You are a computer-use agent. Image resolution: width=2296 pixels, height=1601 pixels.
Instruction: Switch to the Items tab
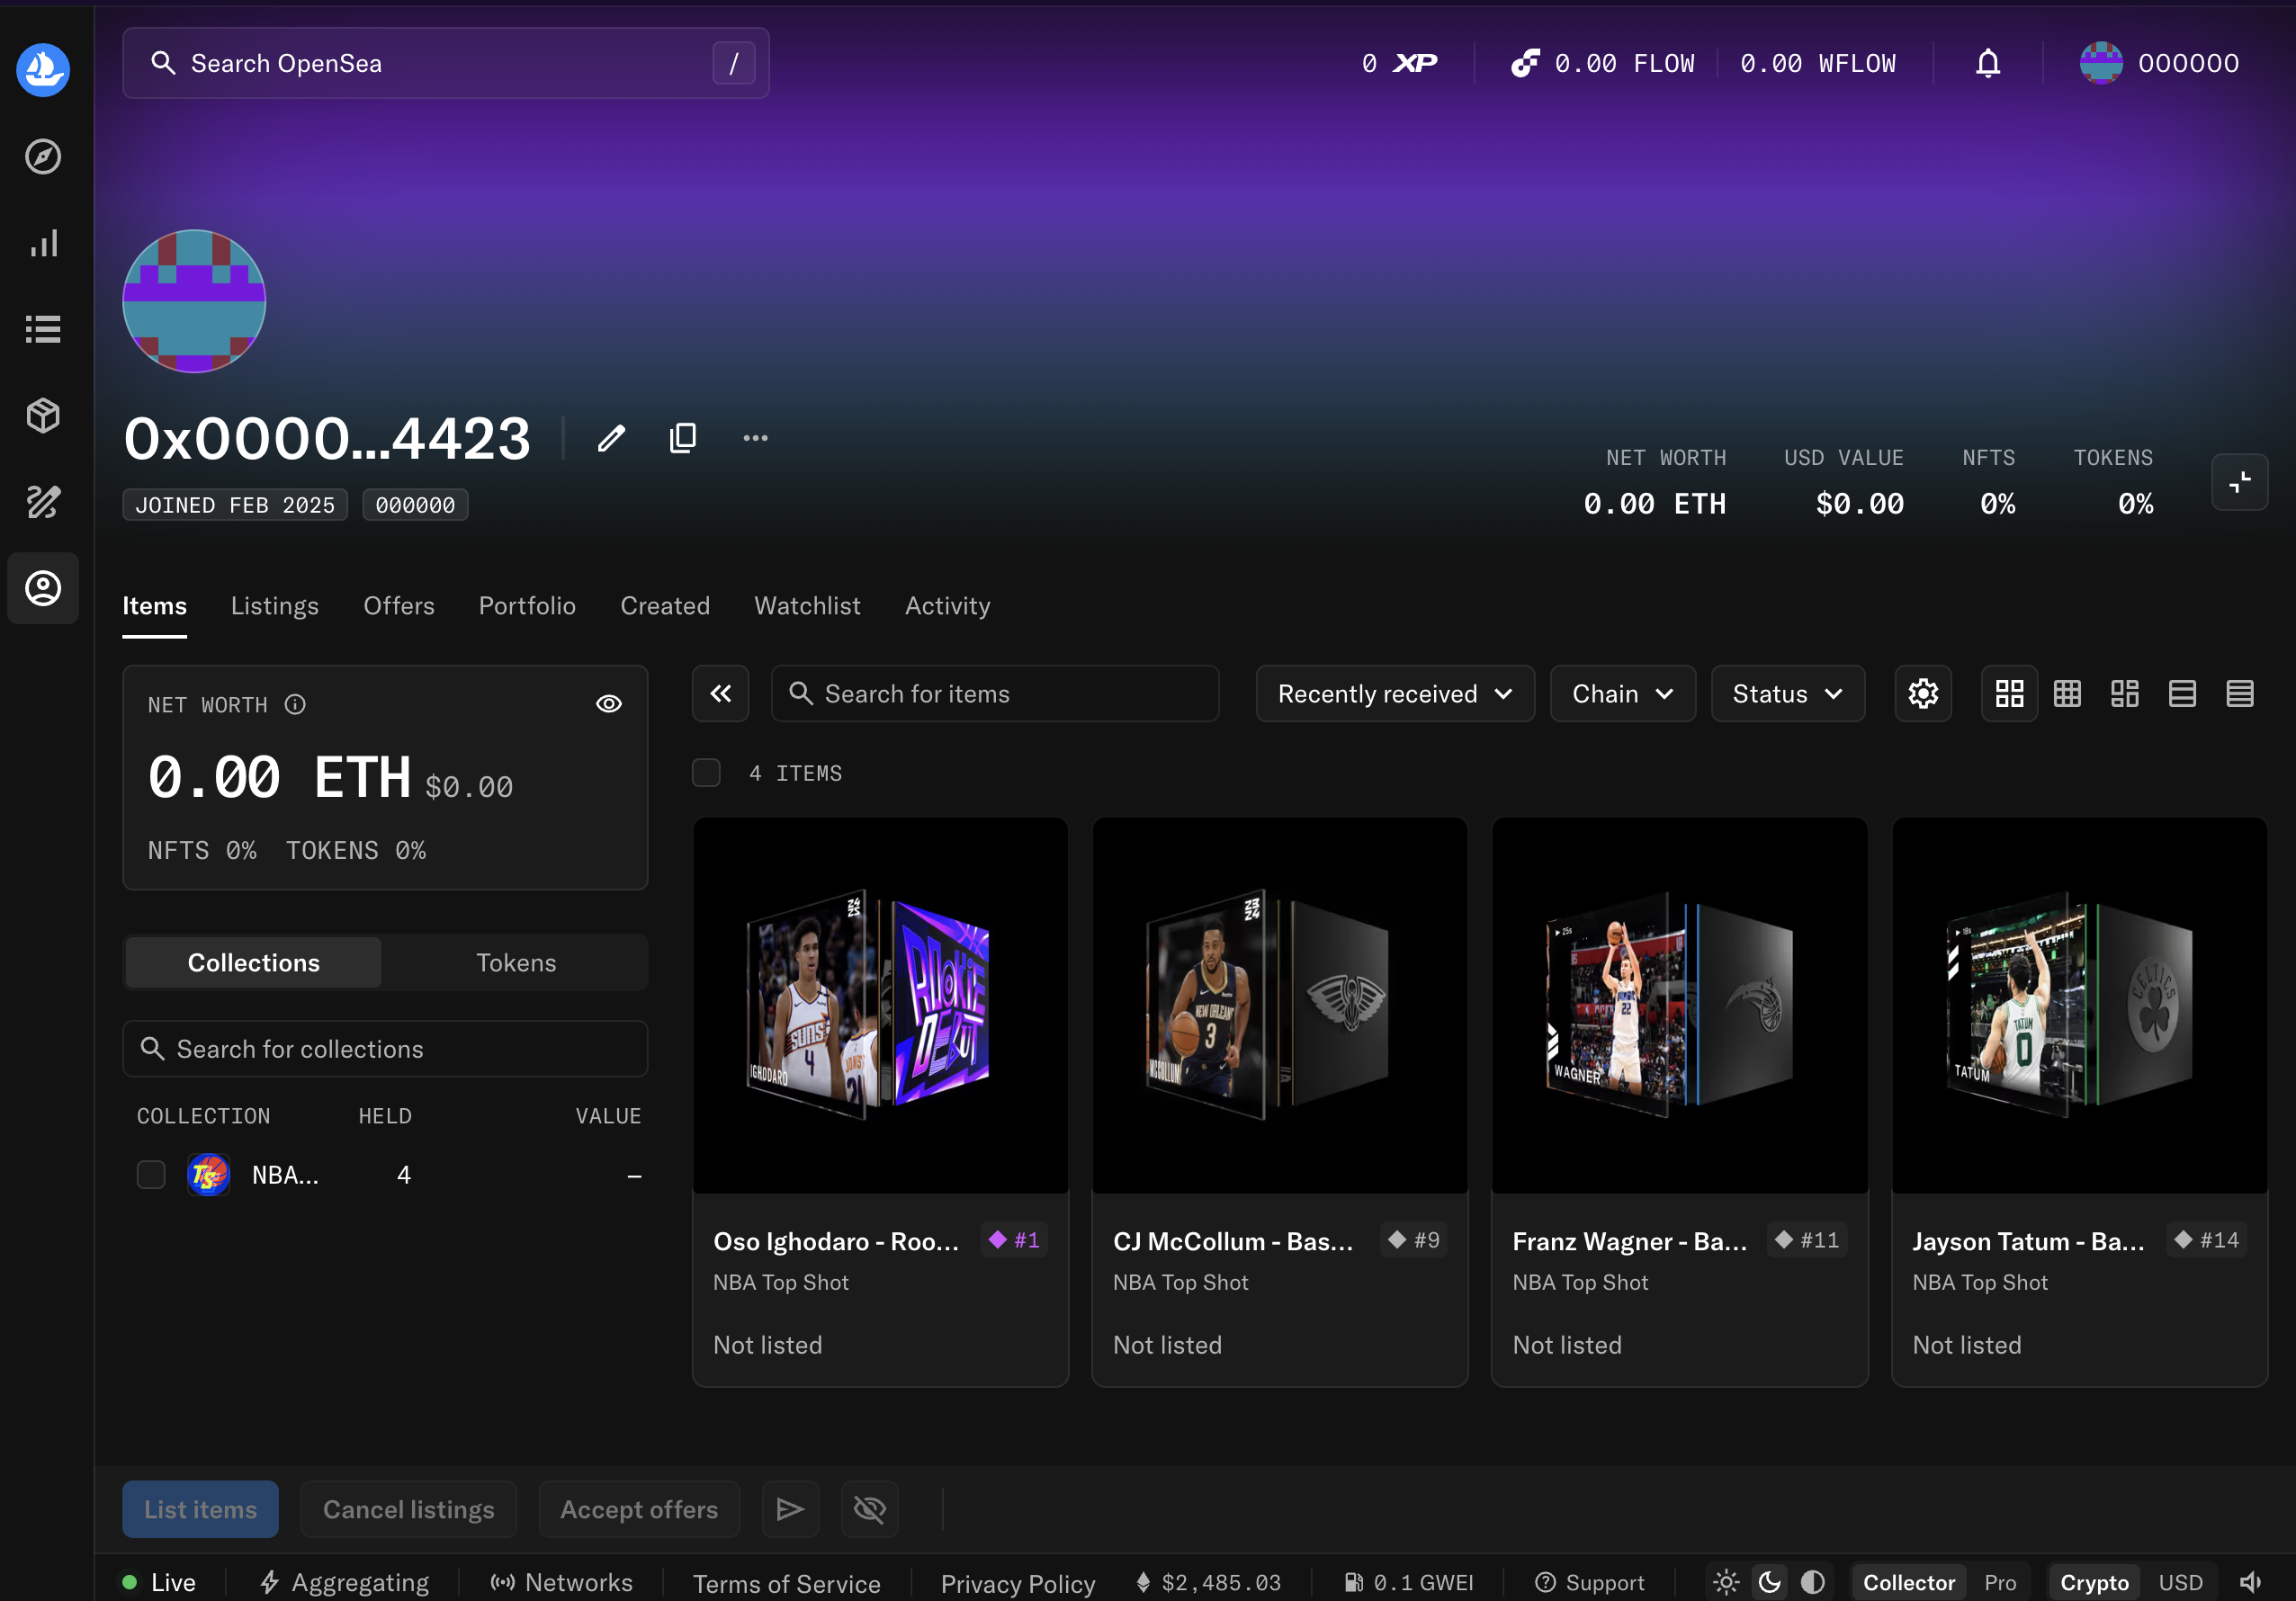coord(154,606)
